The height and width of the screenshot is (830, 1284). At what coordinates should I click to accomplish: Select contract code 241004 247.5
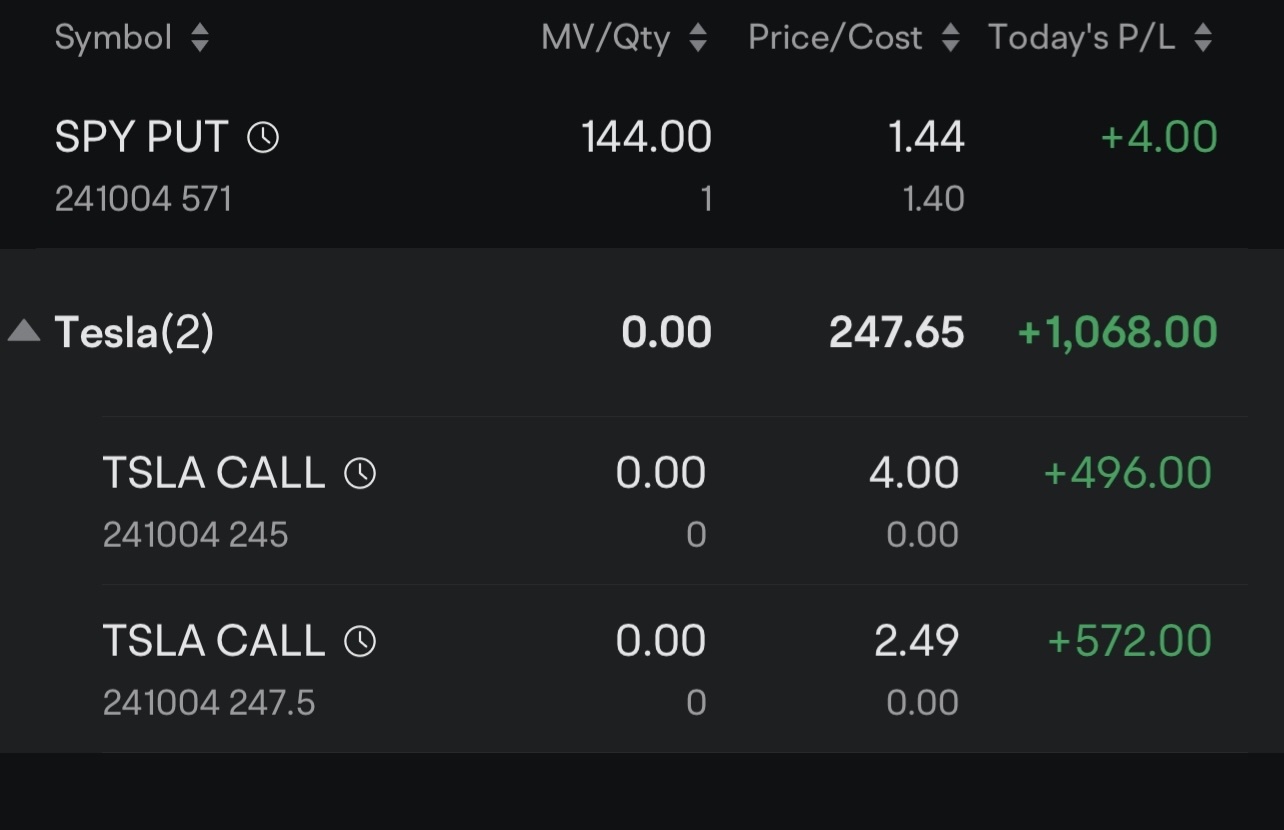209,703
